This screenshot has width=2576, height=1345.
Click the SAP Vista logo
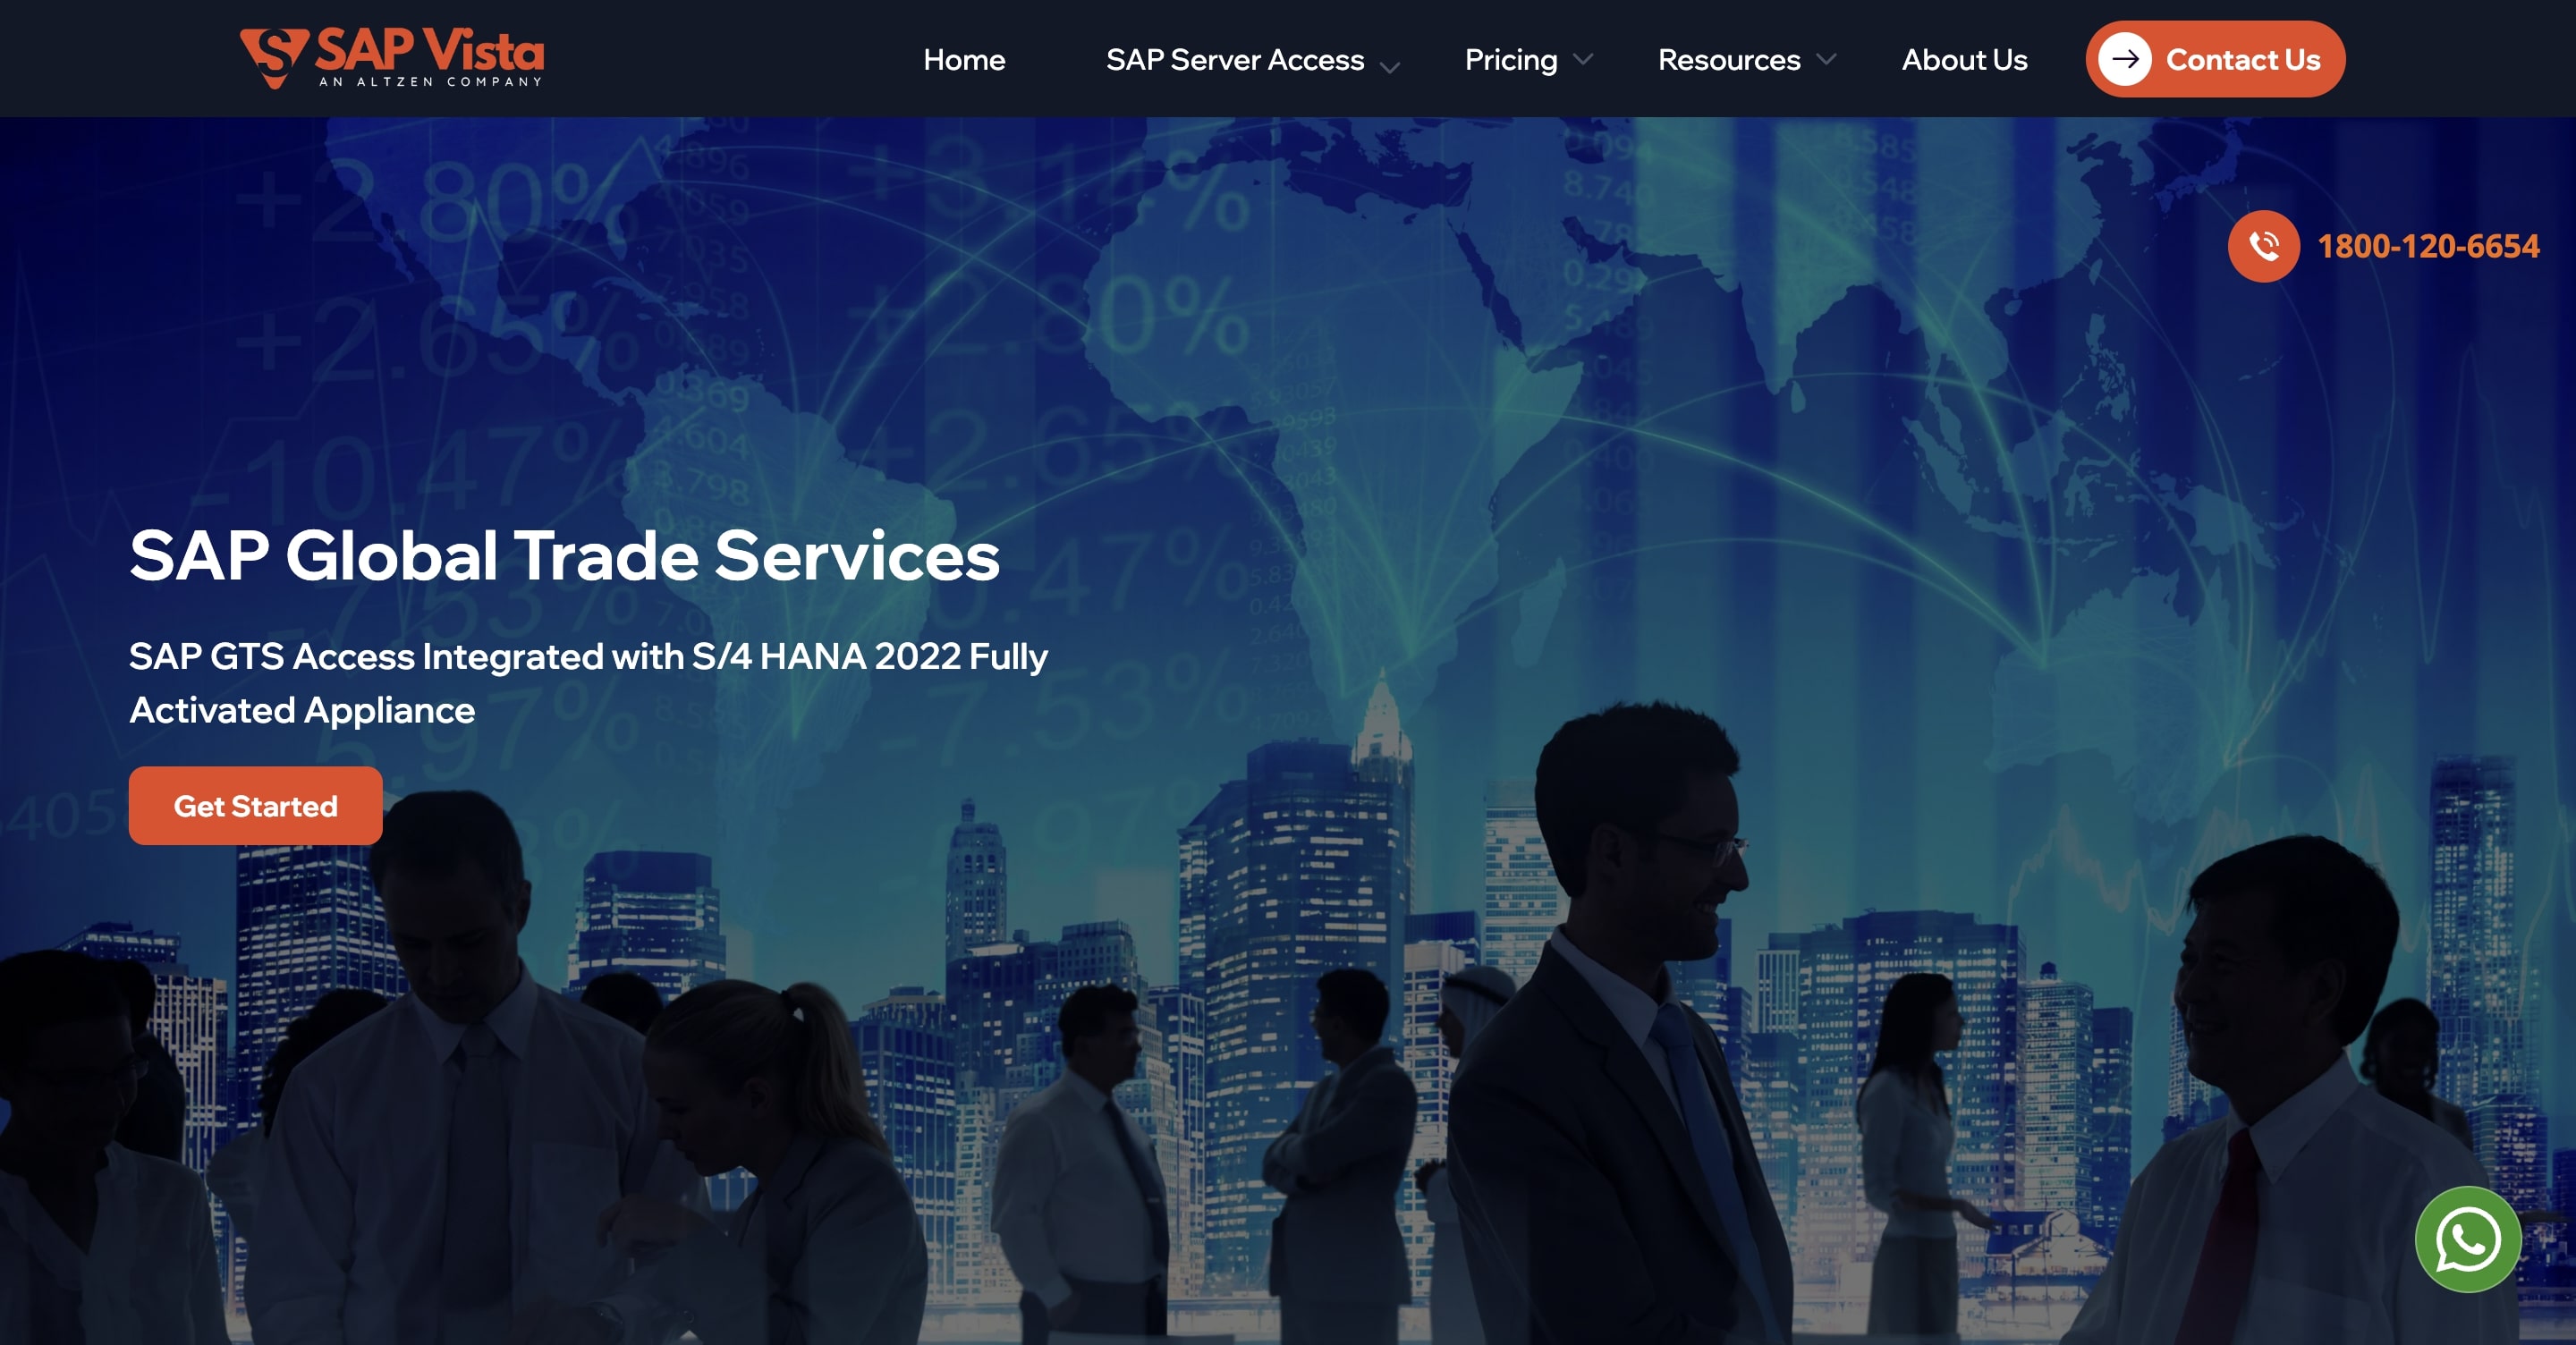click(390, 58)
